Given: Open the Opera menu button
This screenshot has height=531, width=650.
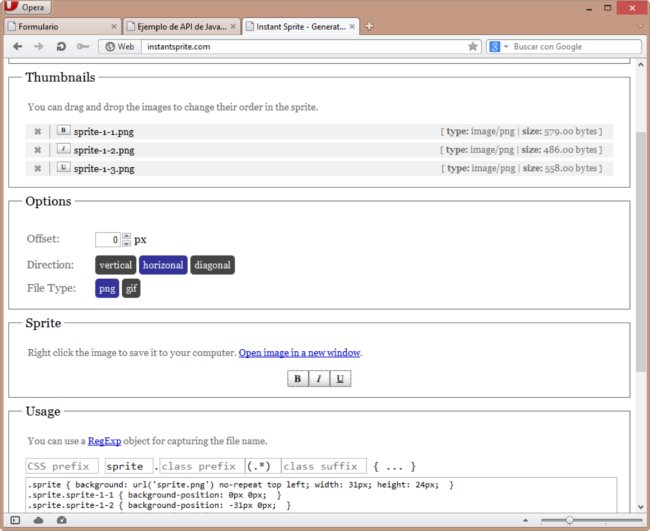Looking at the screenshot, I should coord(27,7).
